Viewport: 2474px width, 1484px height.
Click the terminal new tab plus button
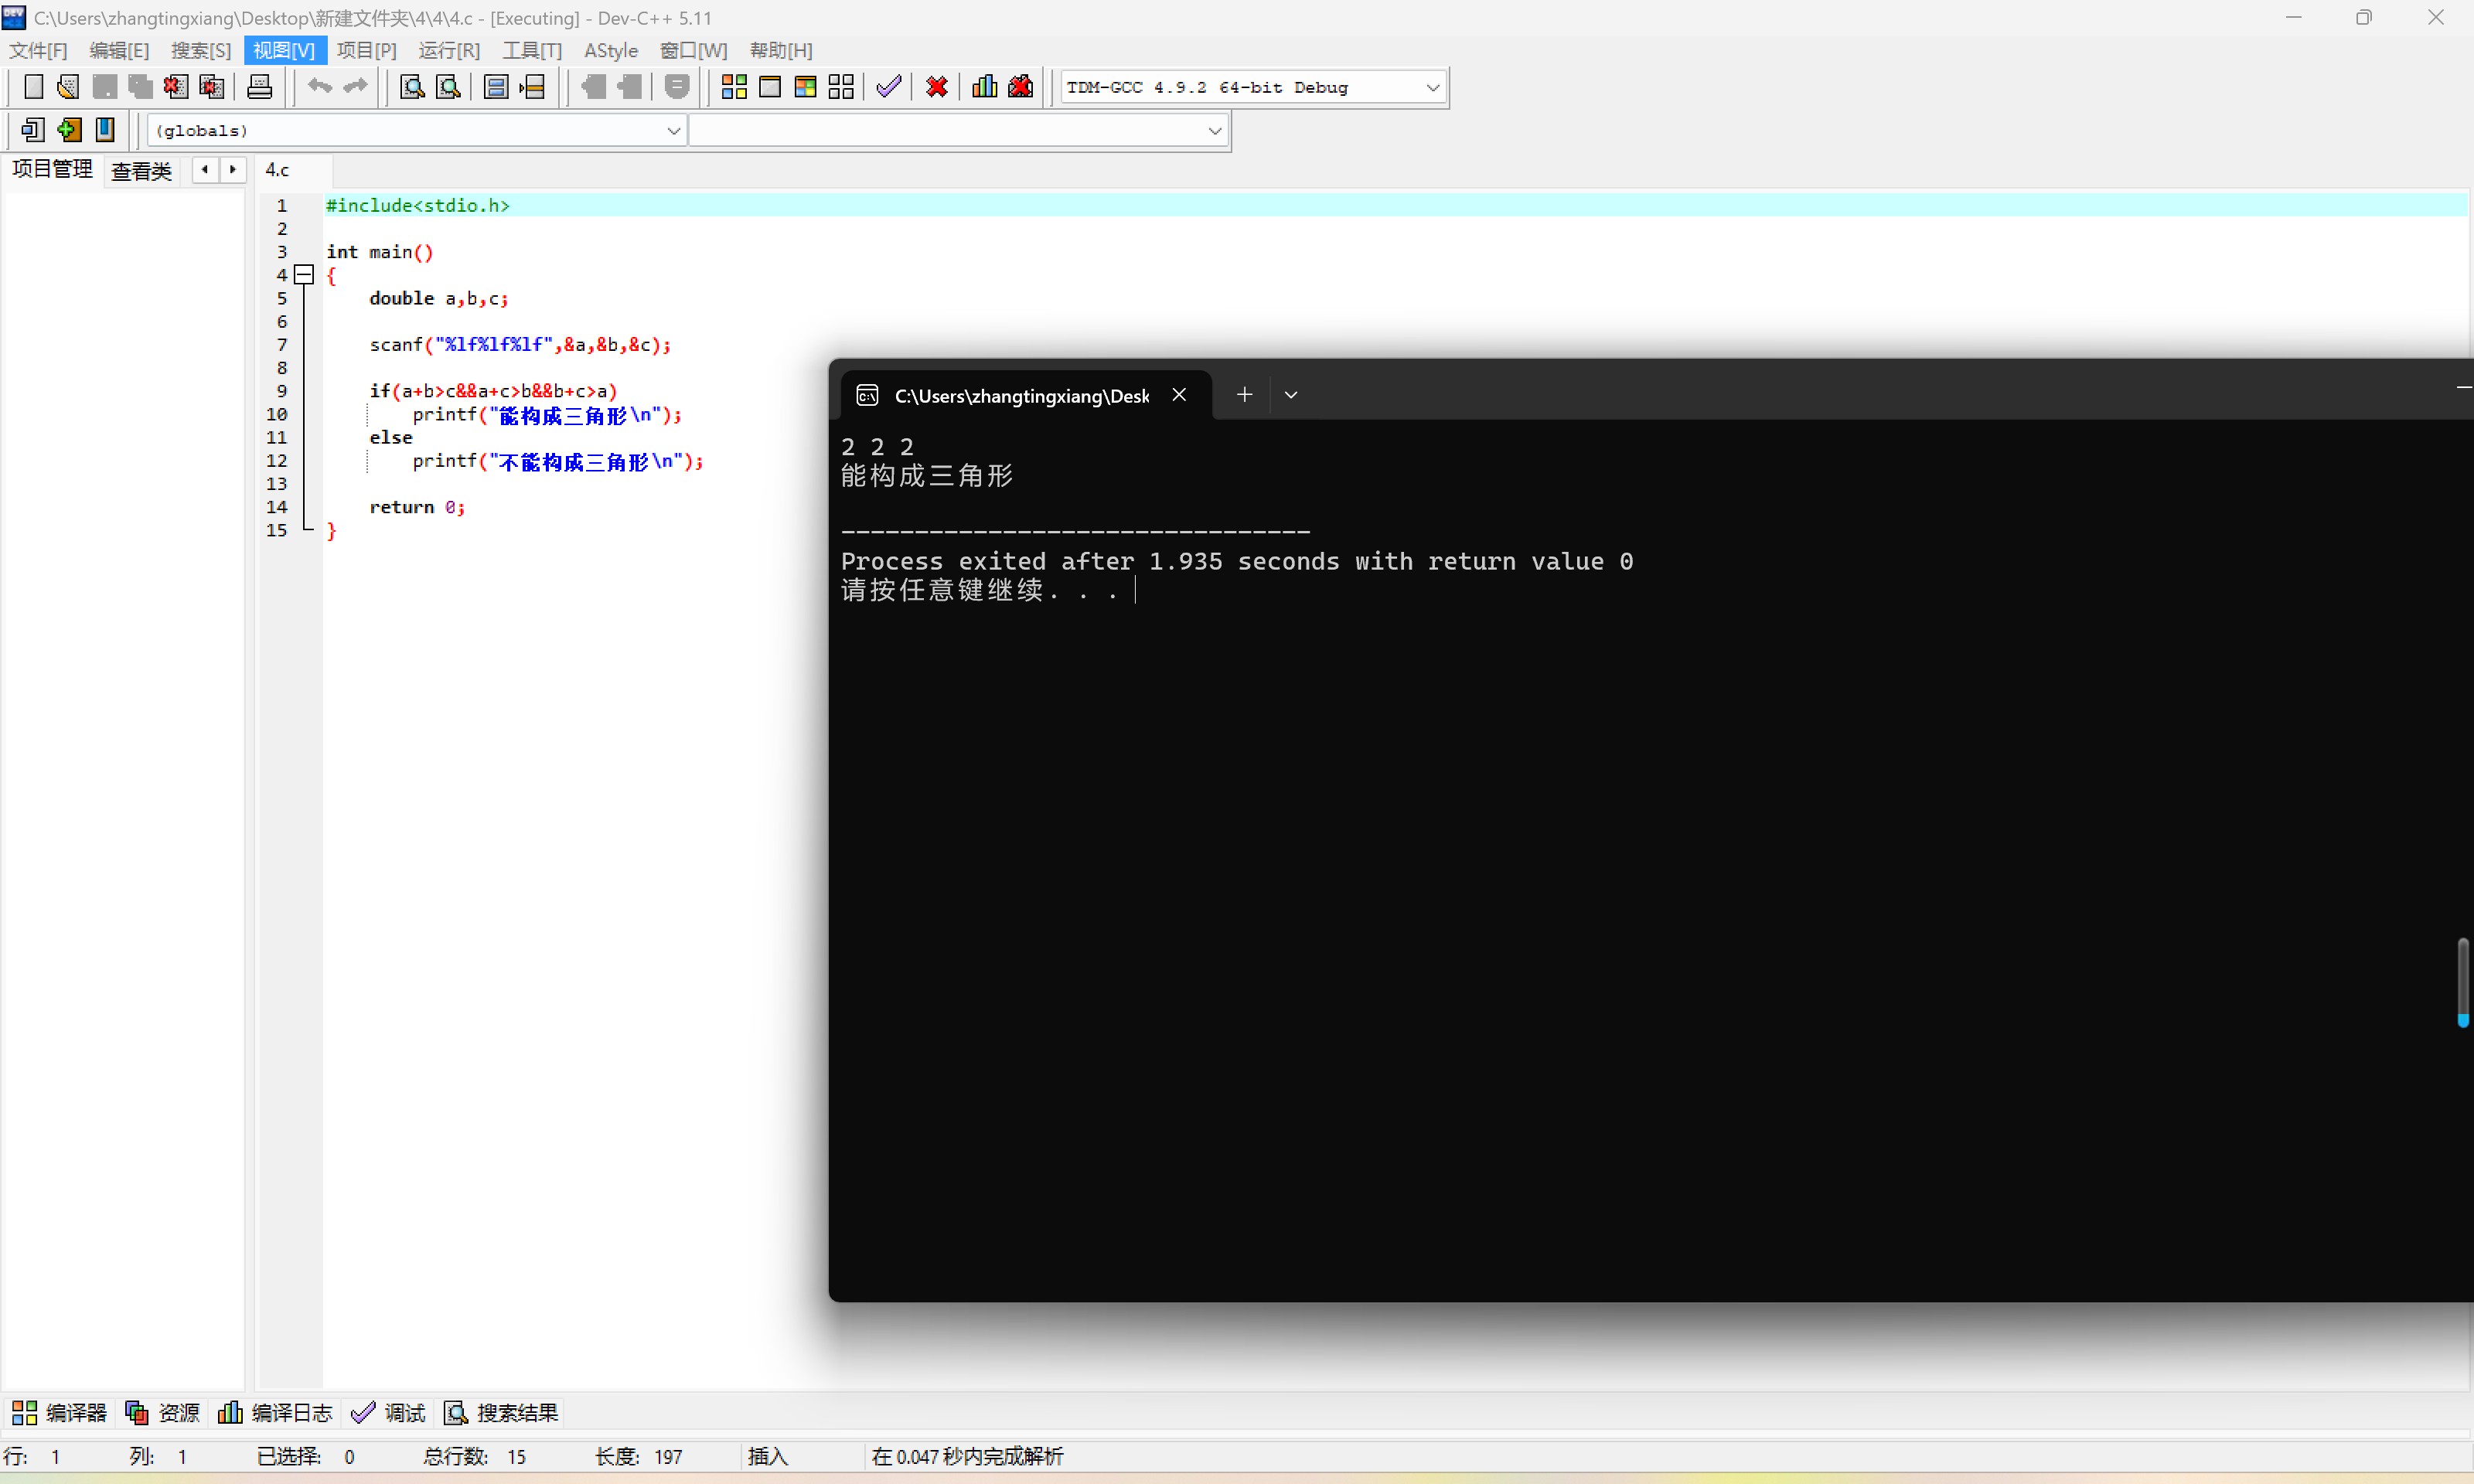click(1244, 395)
